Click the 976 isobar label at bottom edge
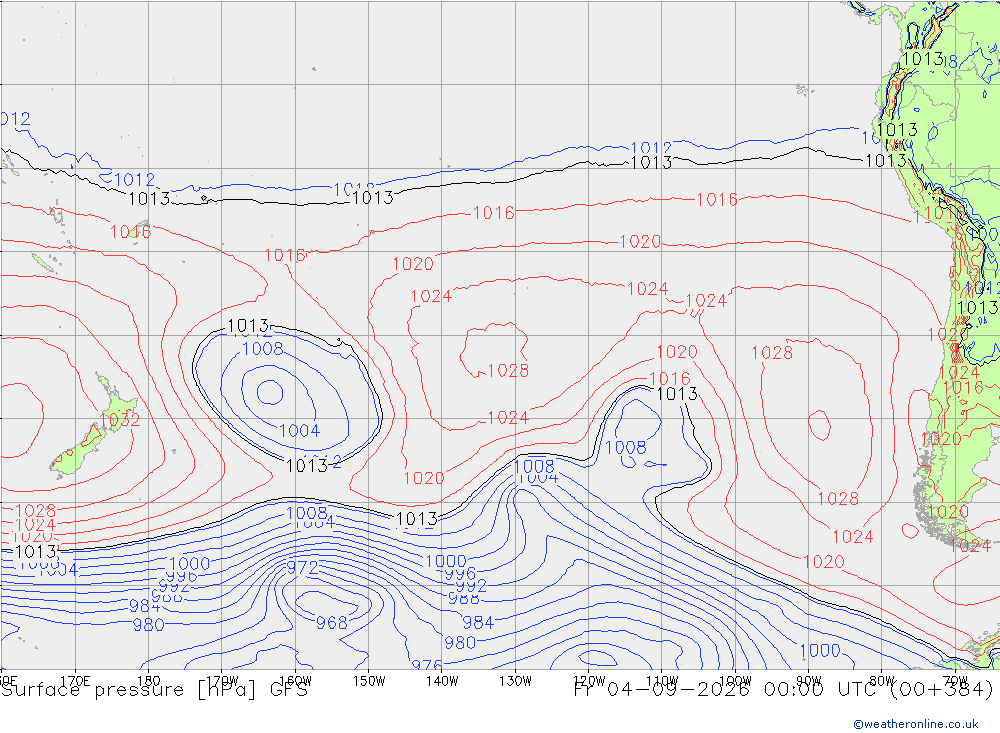This screenshot has width=1000, height=733. tap(427, 665)
